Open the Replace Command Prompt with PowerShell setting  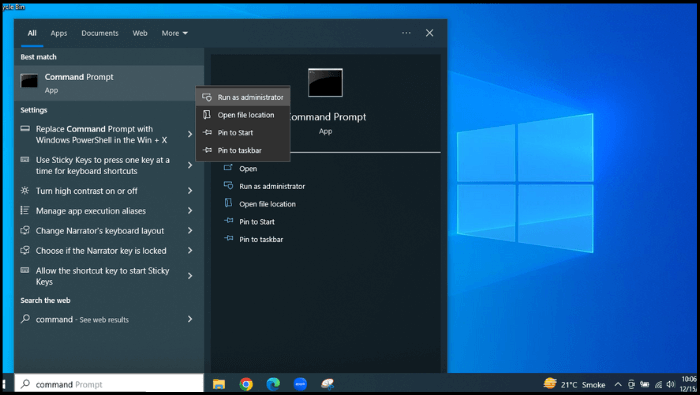click(109, 134)
